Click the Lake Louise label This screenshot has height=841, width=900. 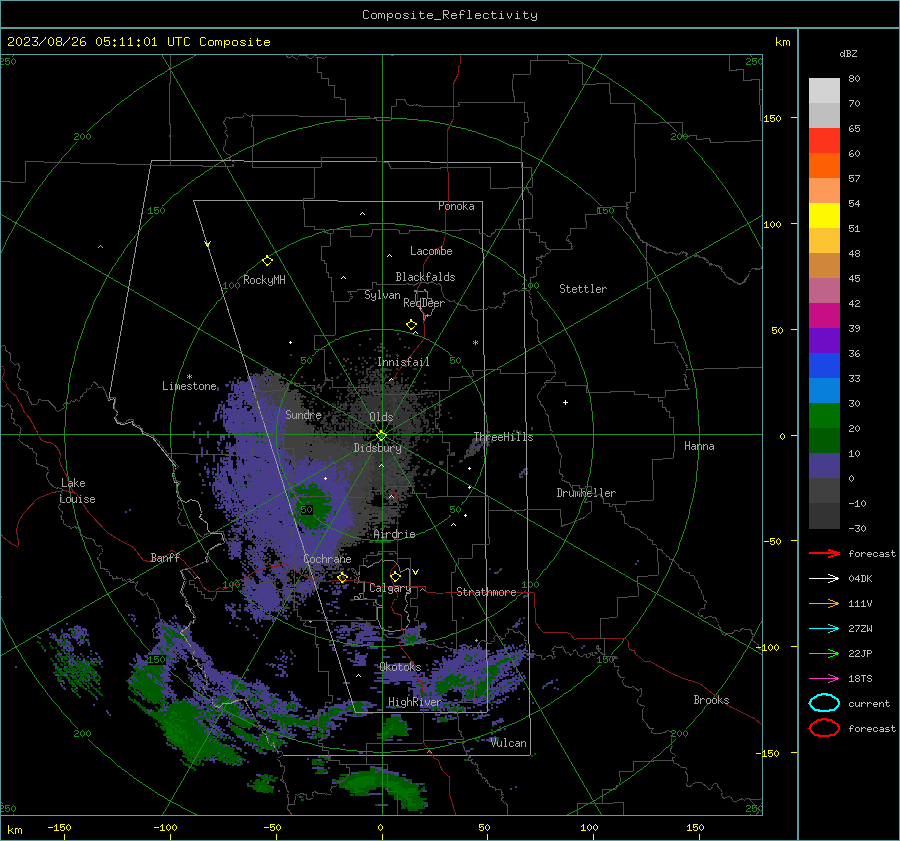tap(77, 491)
